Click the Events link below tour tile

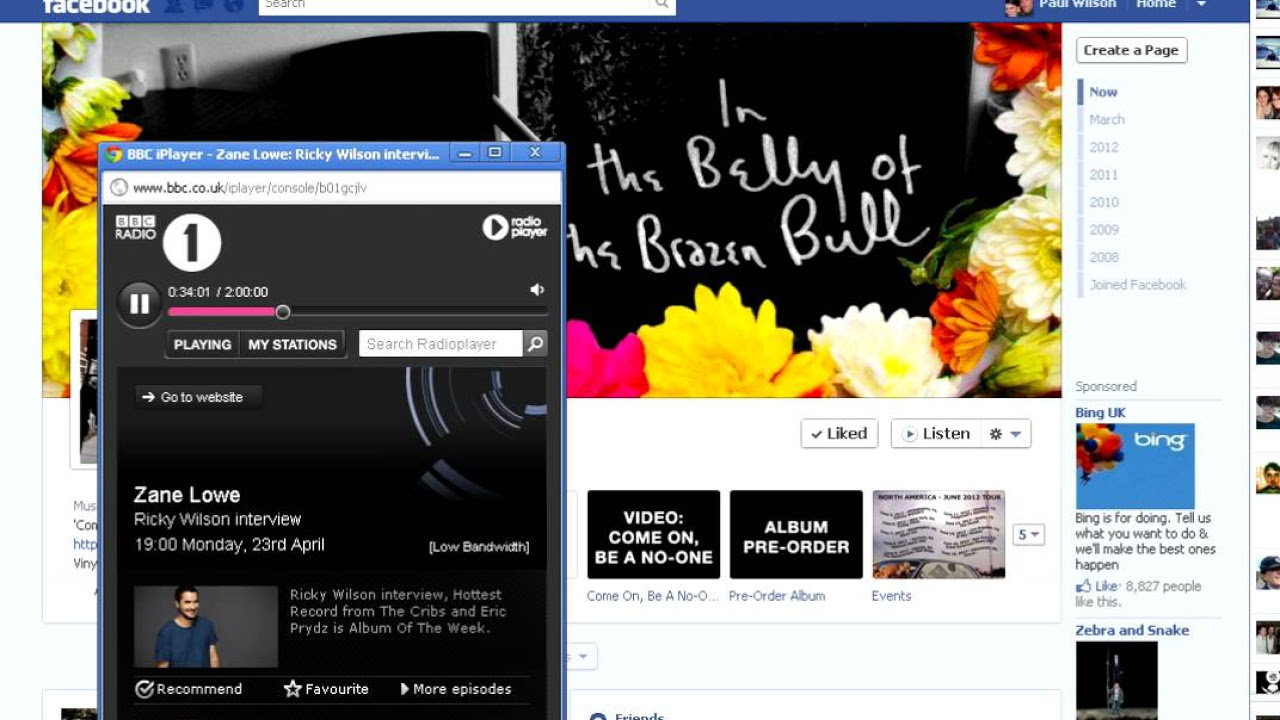(x=891, y=596)
